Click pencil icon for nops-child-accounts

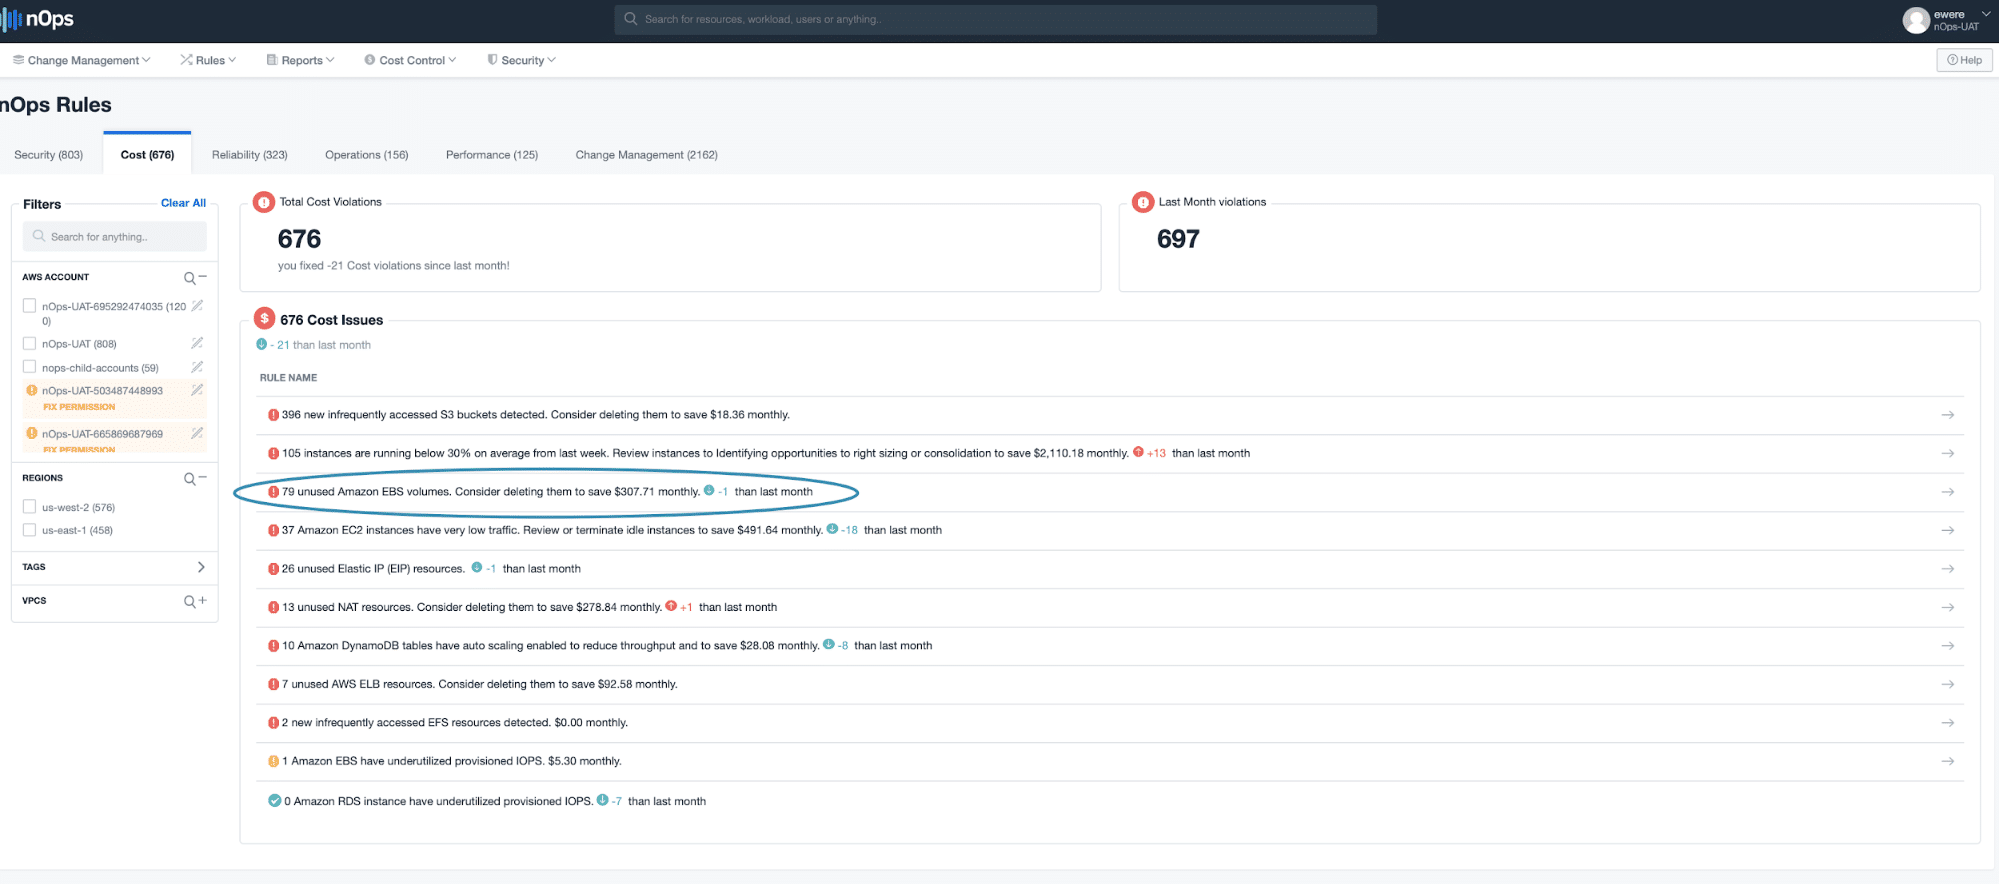(x=197, y=367)
